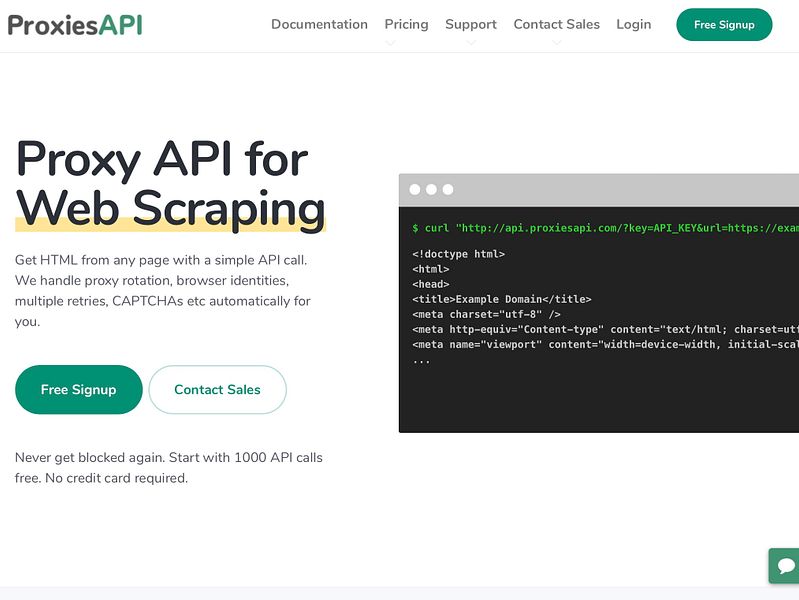
Task: Click the '<meta http-equiv="Content-type"' code line
Action: tap(605, 329)
